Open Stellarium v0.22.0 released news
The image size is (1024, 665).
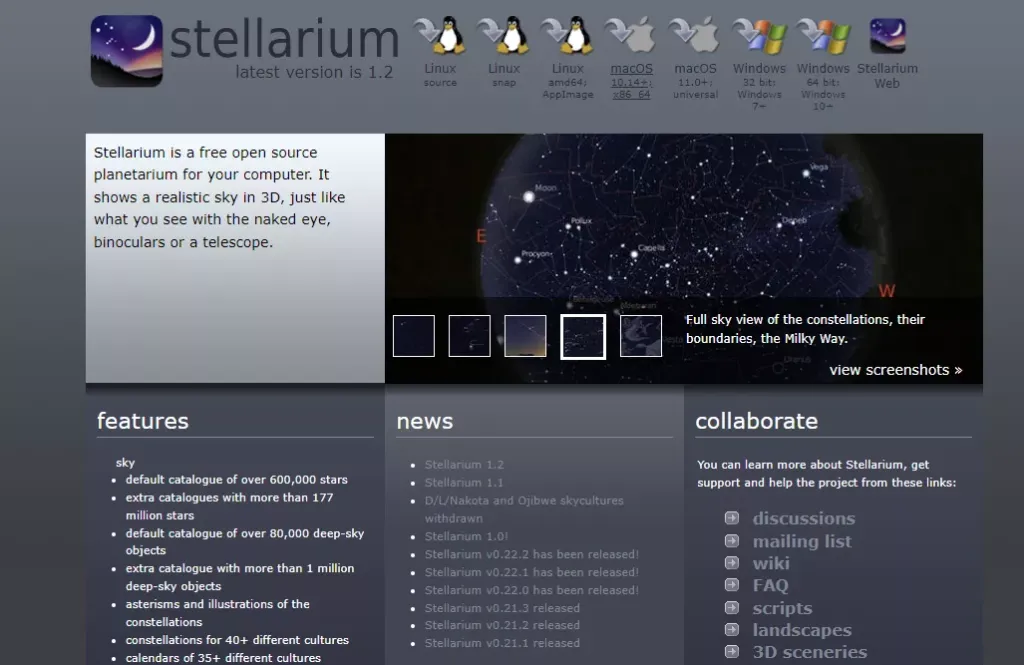tap(532, 590)
